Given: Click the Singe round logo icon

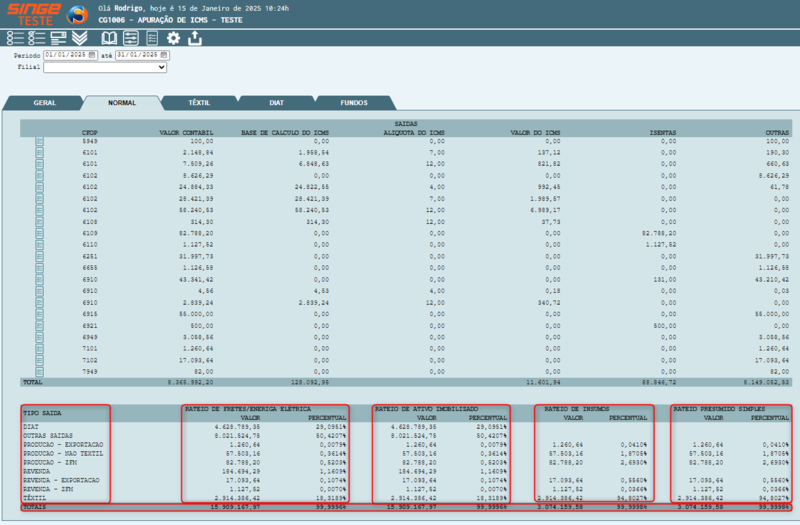Looking at the screenshot, I should (76, 15).
